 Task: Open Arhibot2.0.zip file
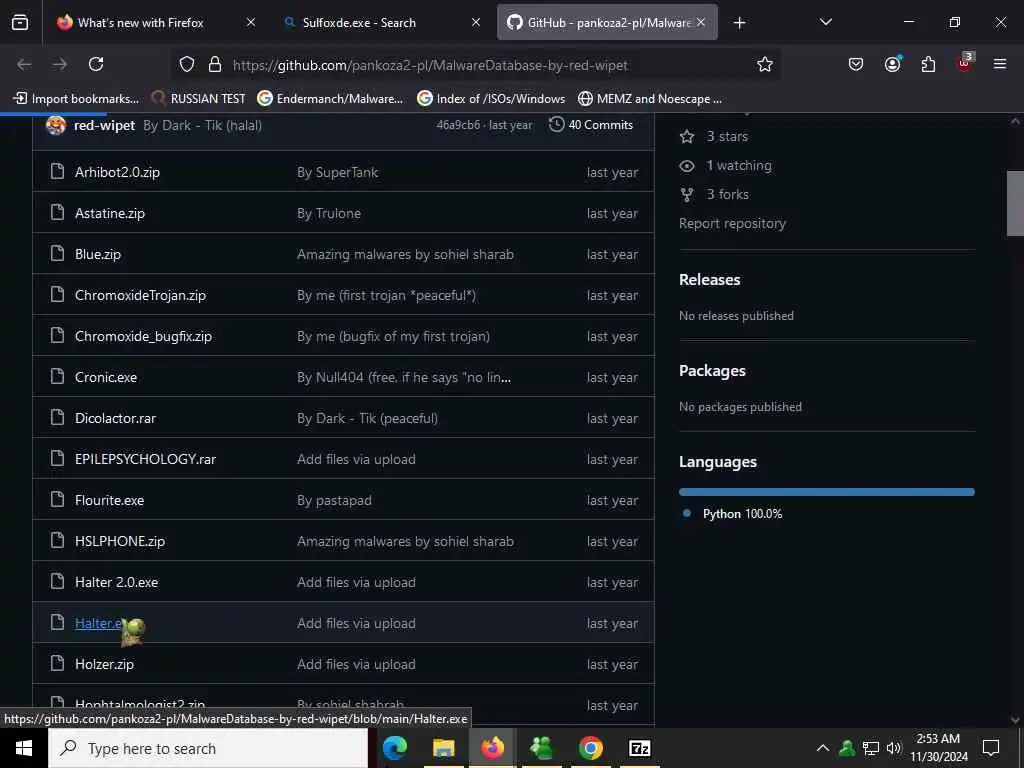[x=118, y=172]
